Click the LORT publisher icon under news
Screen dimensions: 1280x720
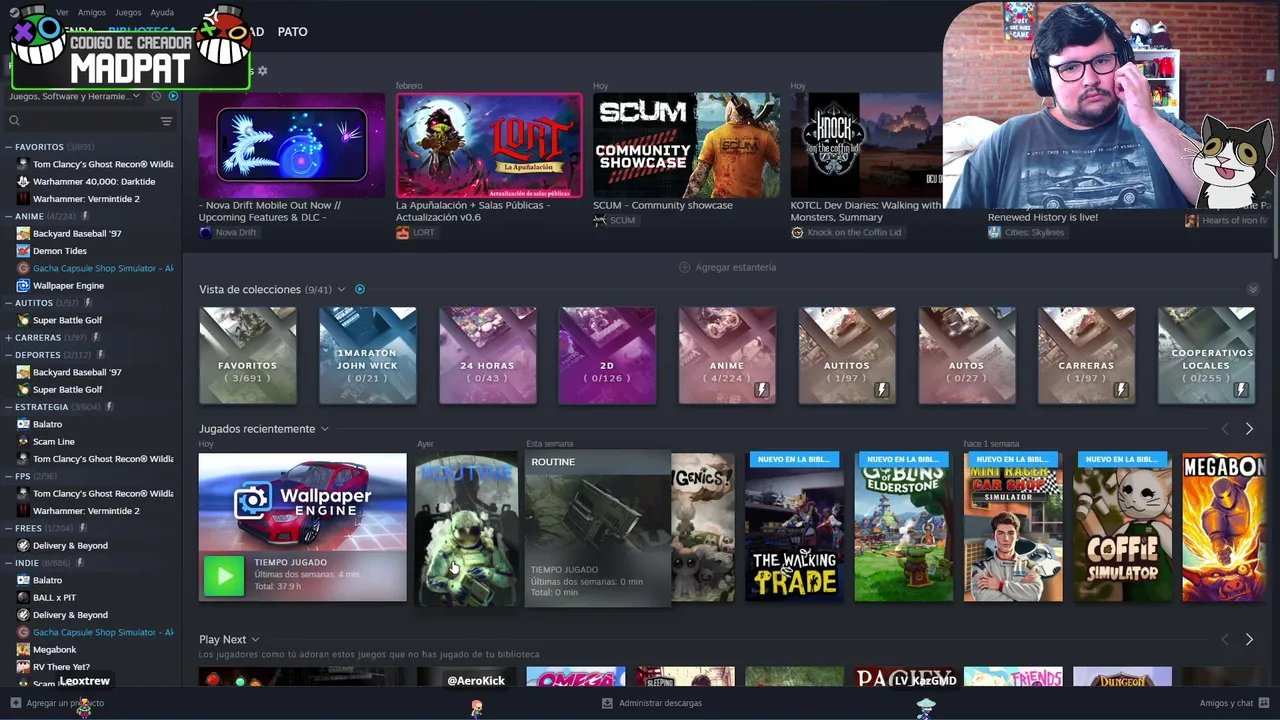pyautogui.click(x=402, y=232)
